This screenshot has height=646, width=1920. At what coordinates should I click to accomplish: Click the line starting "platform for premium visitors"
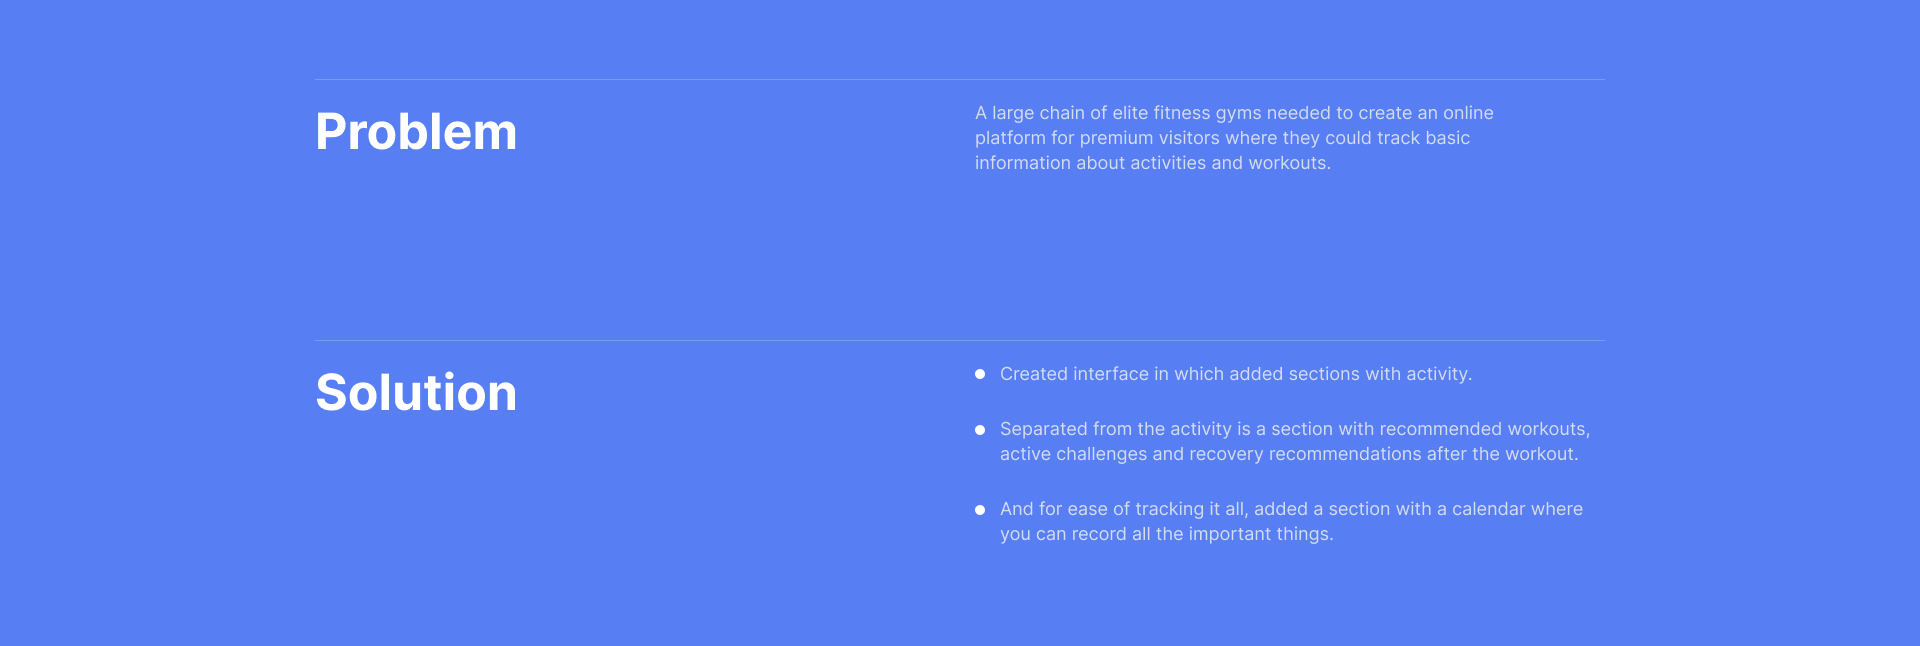tap(1222, 138)
